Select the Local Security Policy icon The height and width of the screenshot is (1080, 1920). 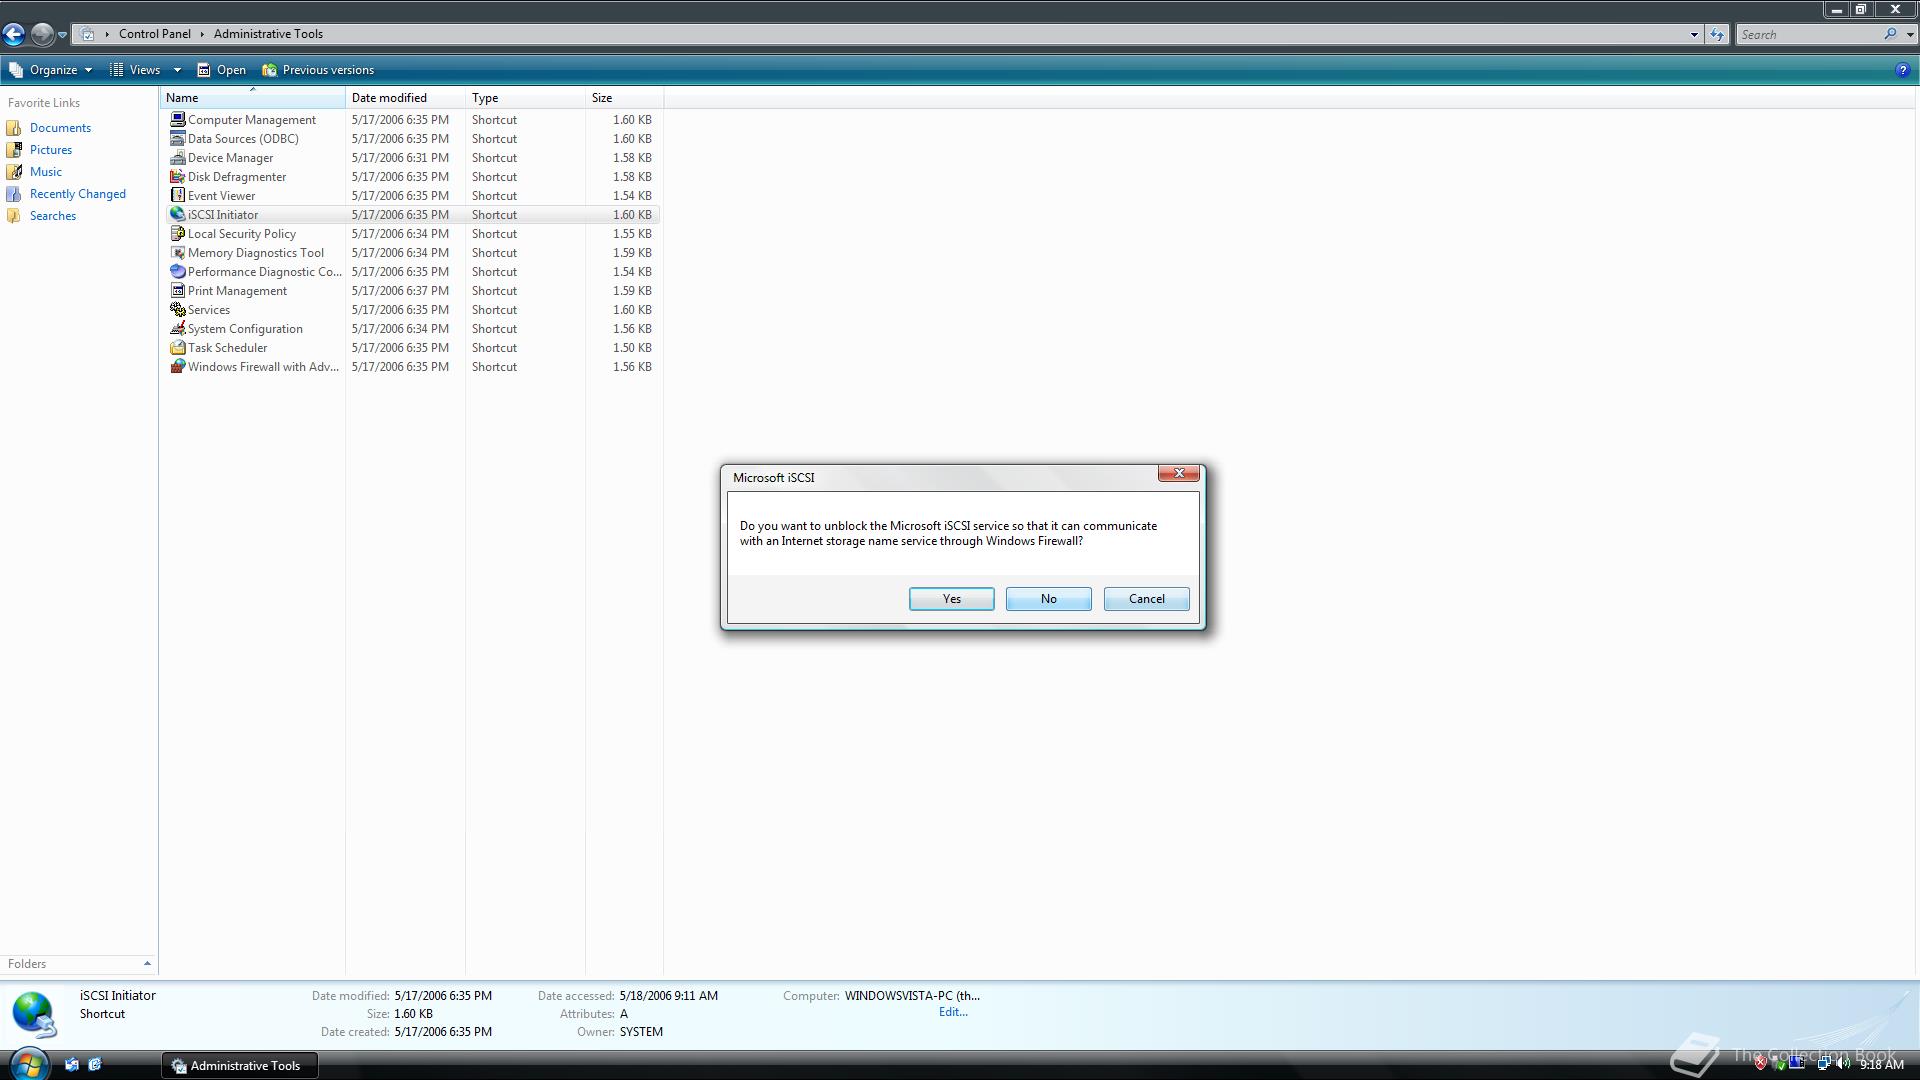[x=178, y=233]
